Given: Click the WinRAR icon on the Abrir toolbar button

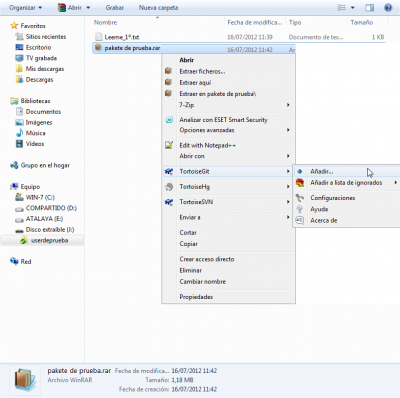Looking at the screenshot, I should tap(62, 7).
